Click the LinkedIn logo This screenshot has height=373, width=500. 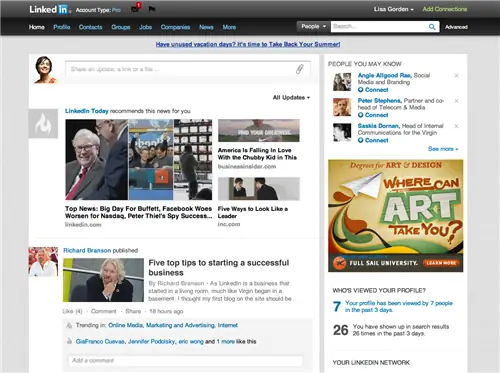point(49,9)
